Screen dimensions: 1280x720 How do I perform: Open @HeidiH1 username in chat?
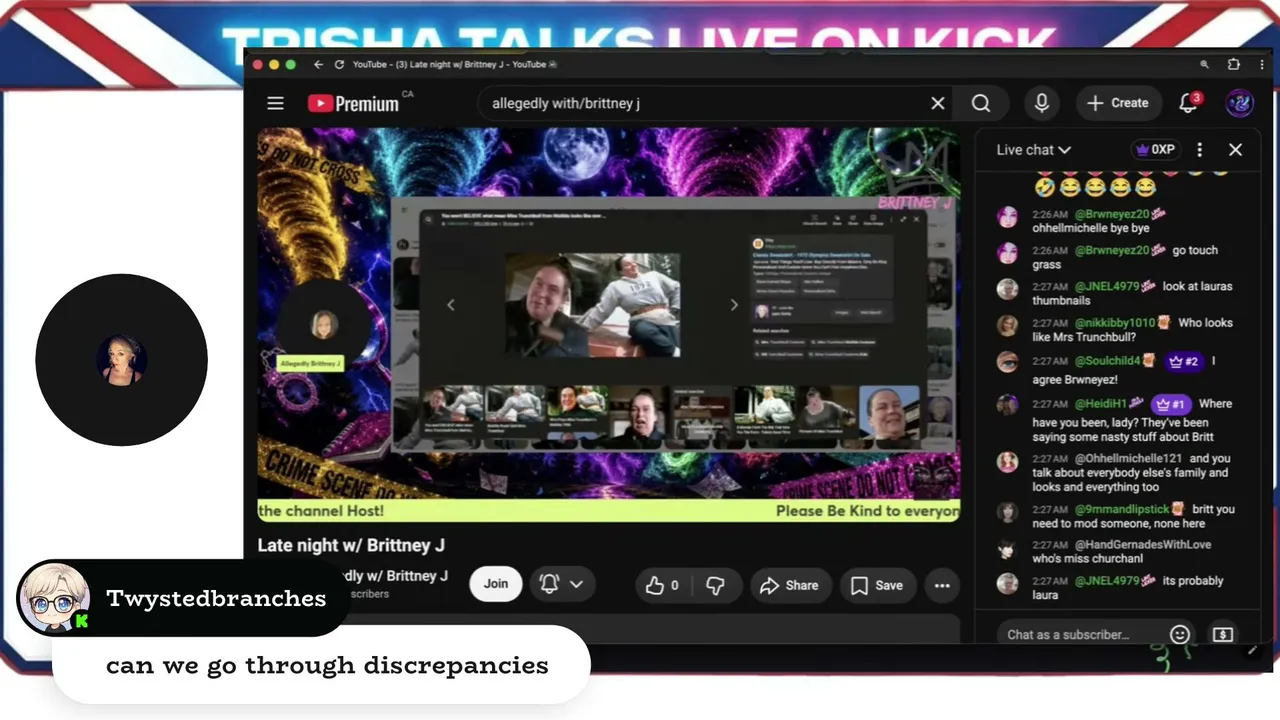coord(1101,404)
